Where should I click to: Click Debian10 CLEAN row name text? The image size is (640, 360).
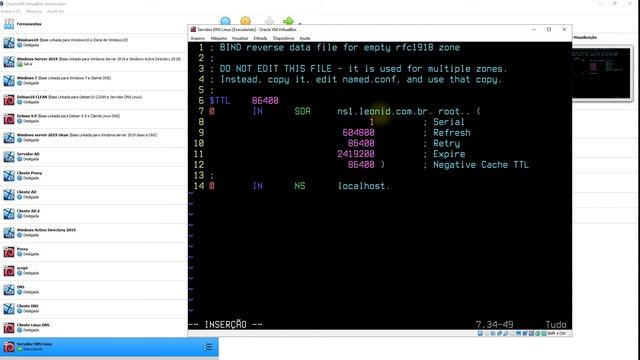click(32, 97)
